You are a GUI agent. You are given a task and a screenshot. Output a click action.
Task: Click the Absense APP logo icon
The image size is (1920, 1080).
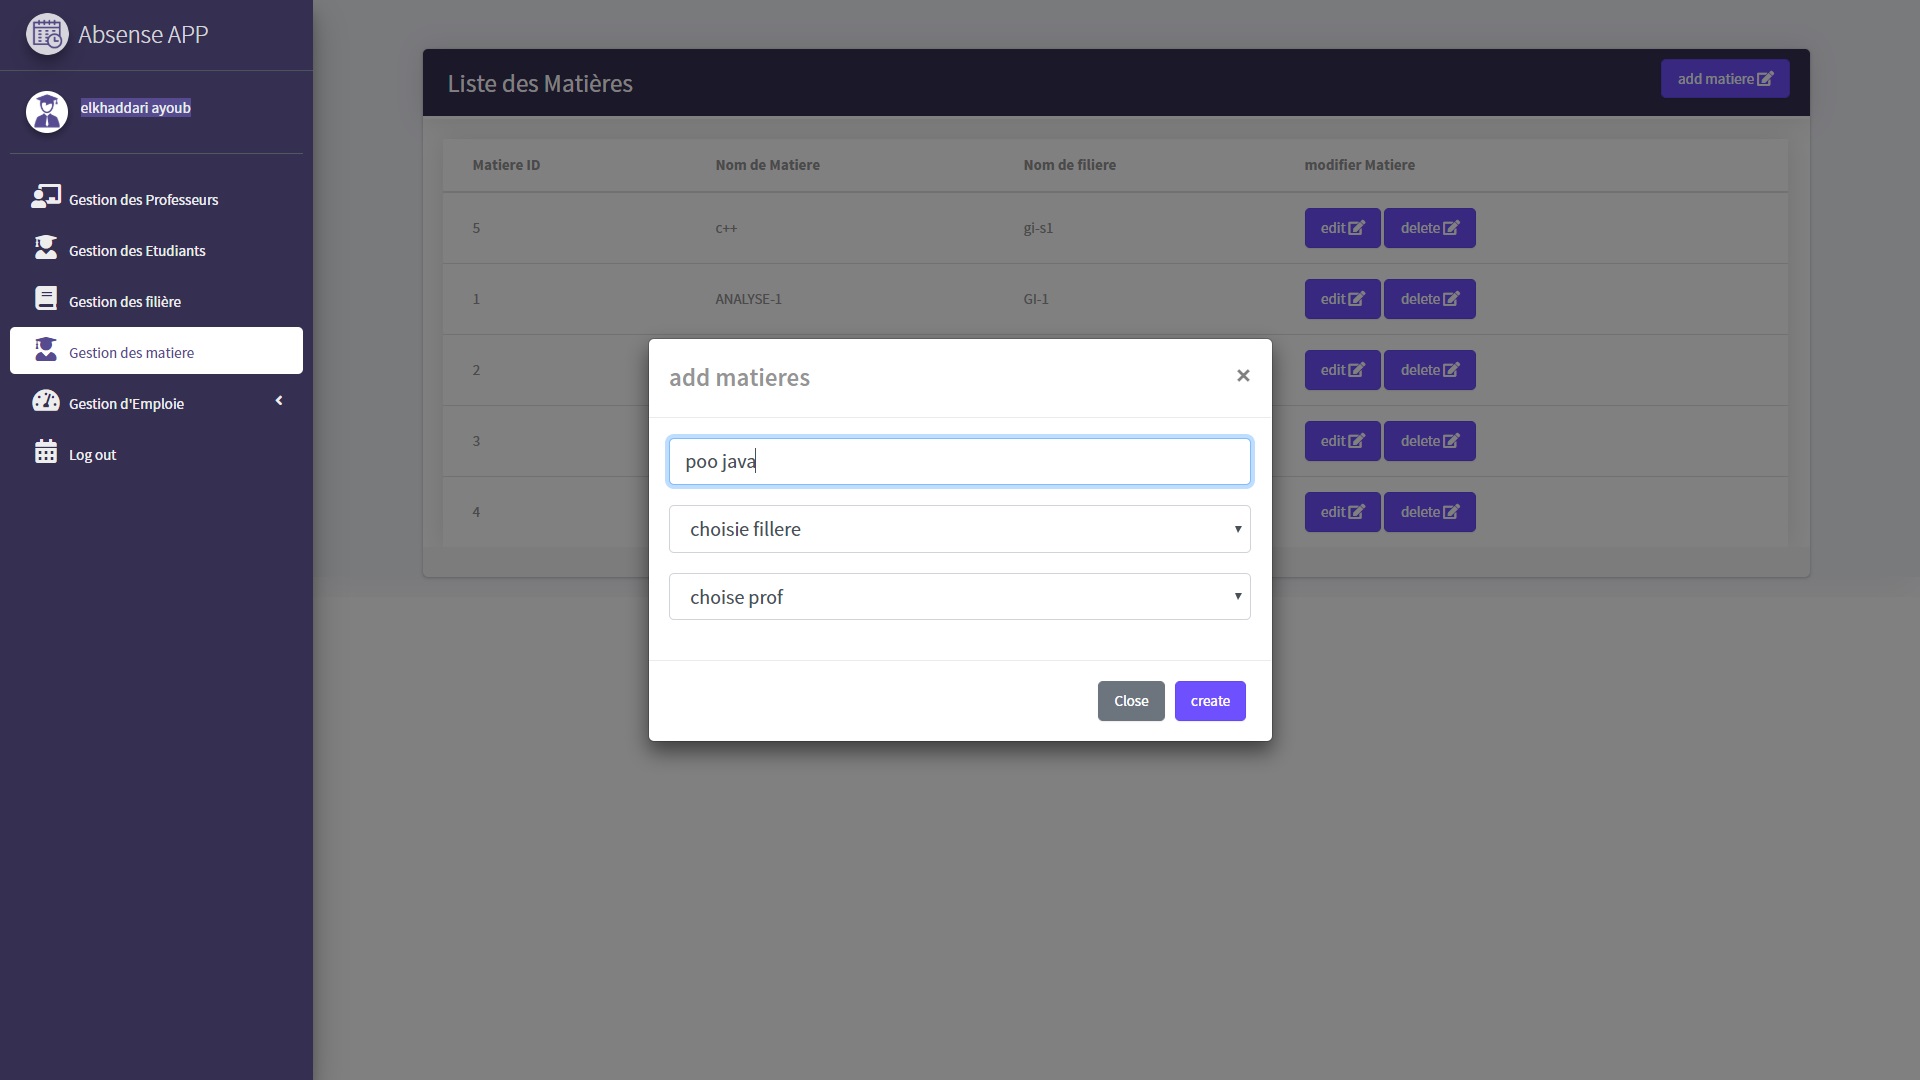pos(46,34)
